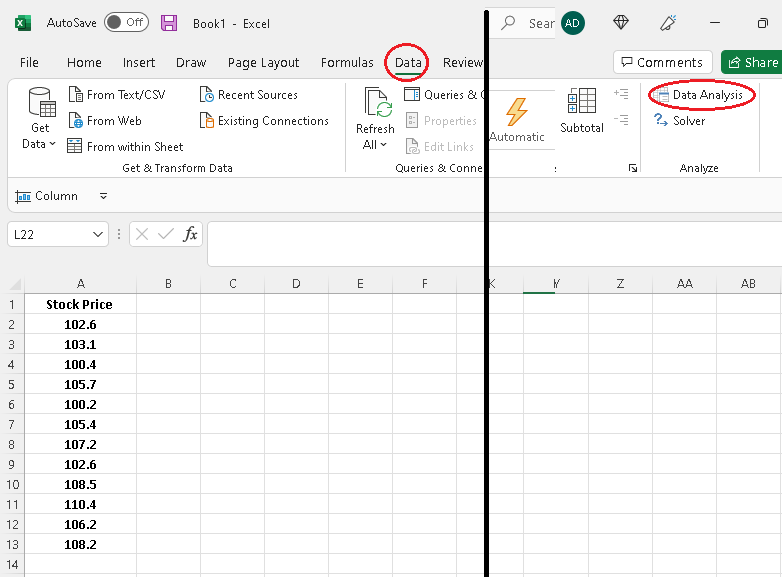Click the Save floppy disk icon
Viewport: 782px width, 577px height.
click(169, 23)
